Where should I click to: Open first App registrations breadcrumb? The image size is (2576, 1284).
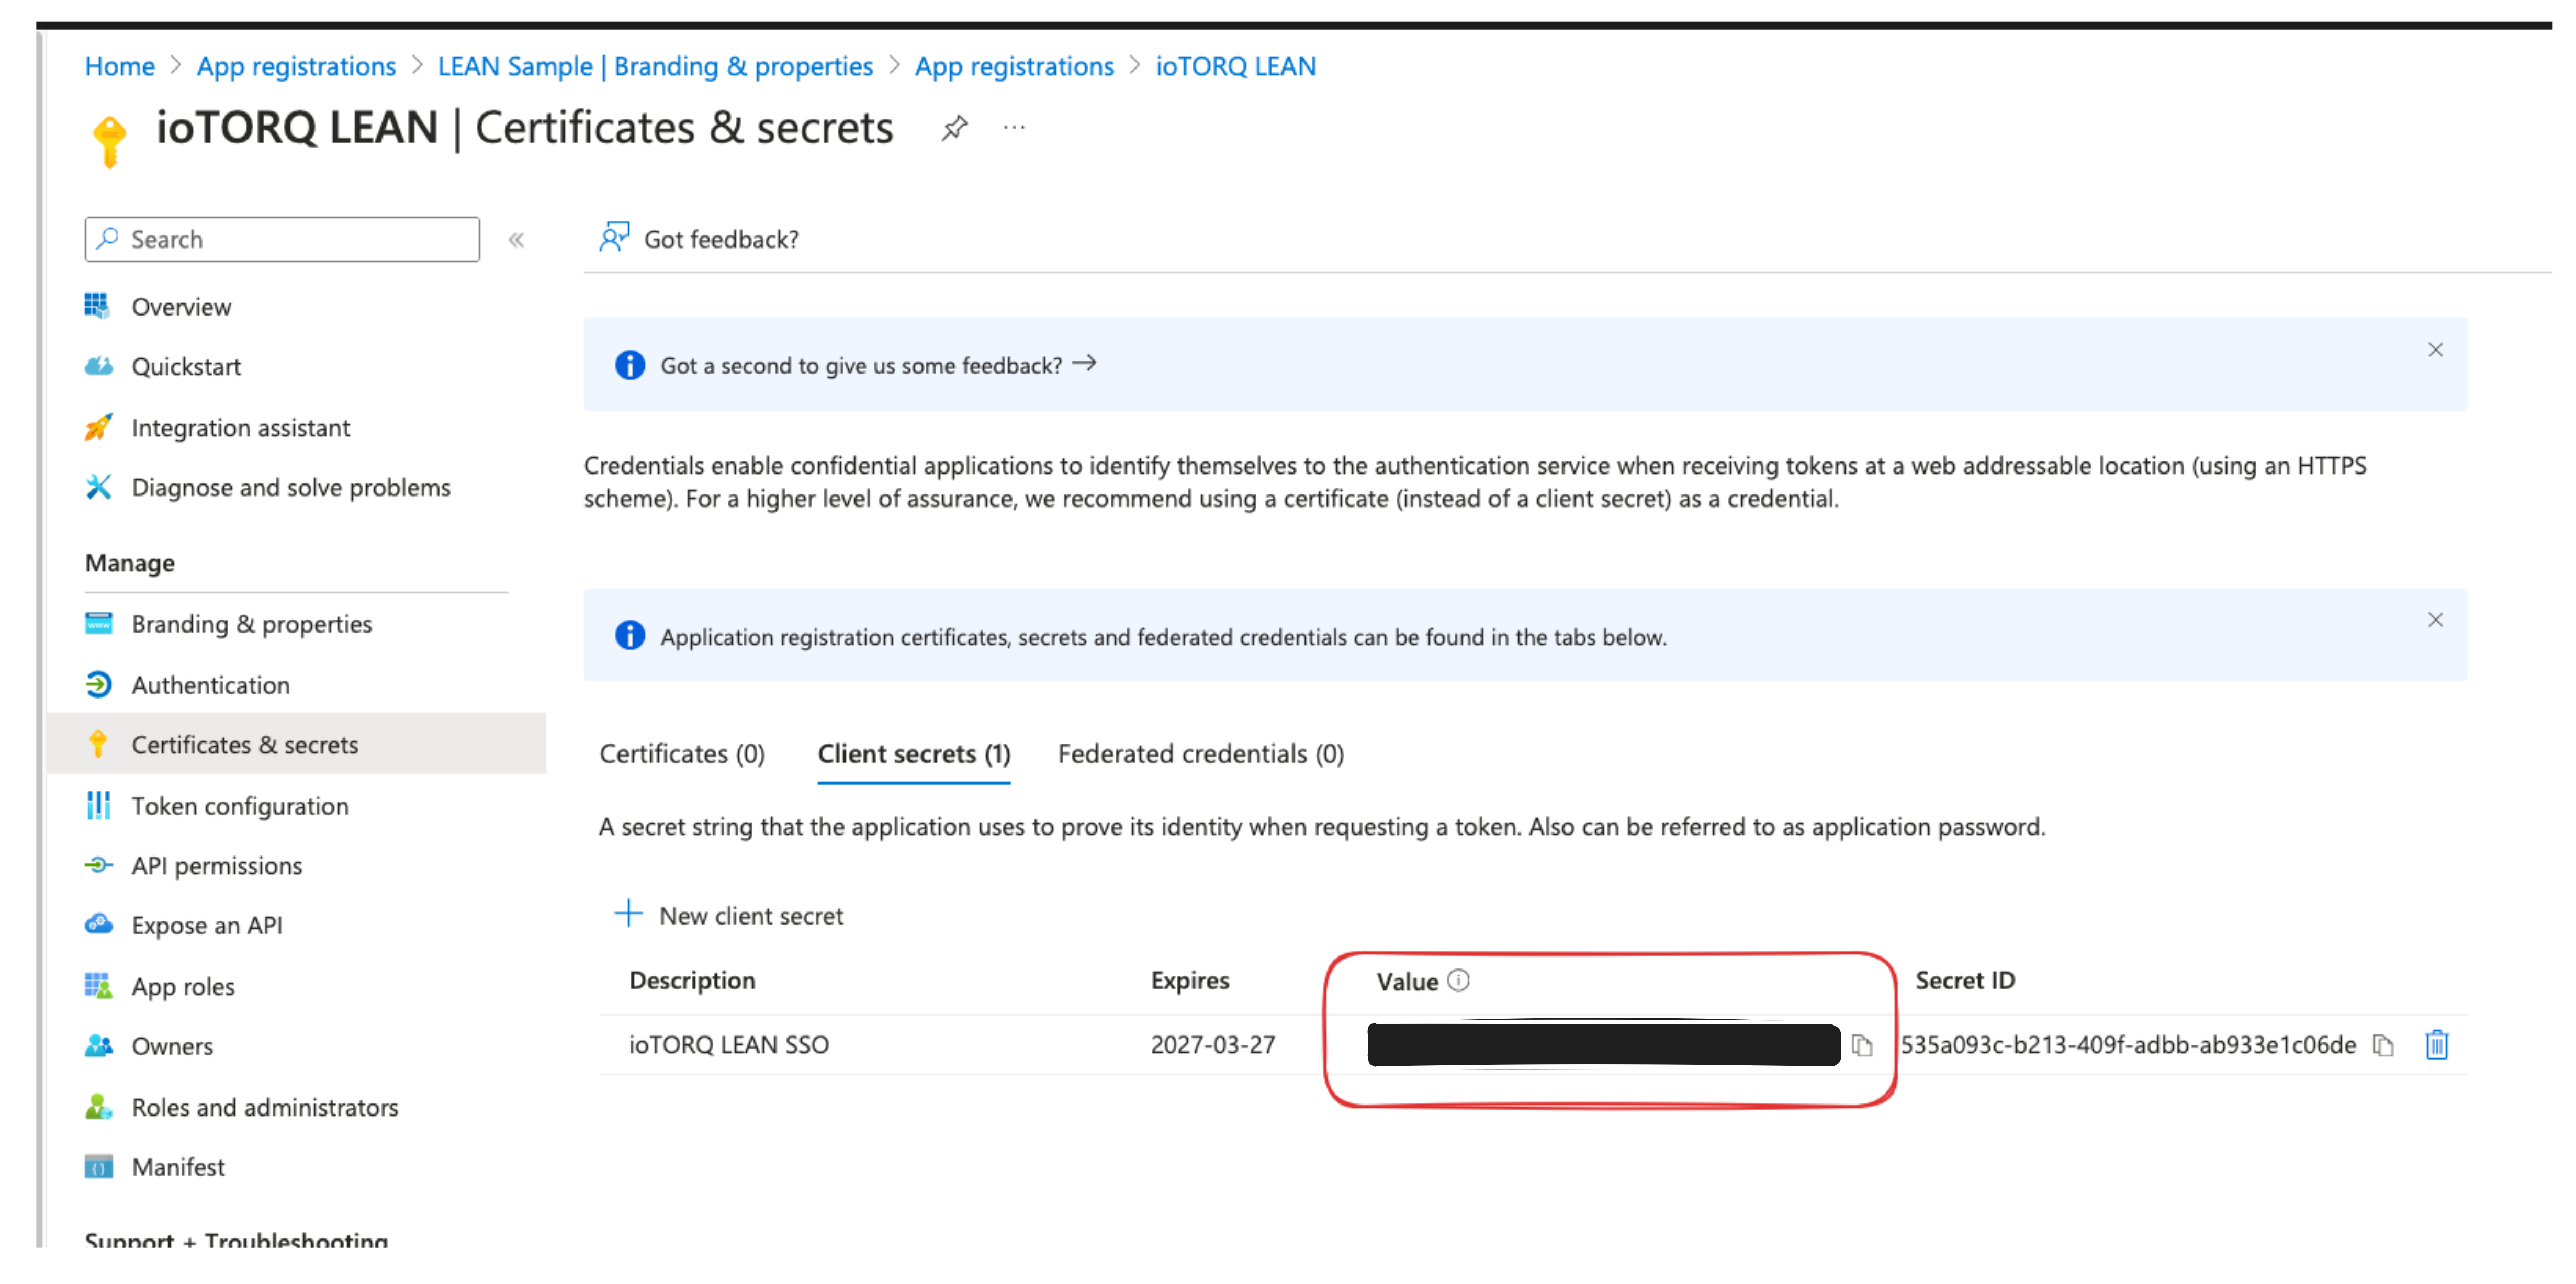coord(296,66)
